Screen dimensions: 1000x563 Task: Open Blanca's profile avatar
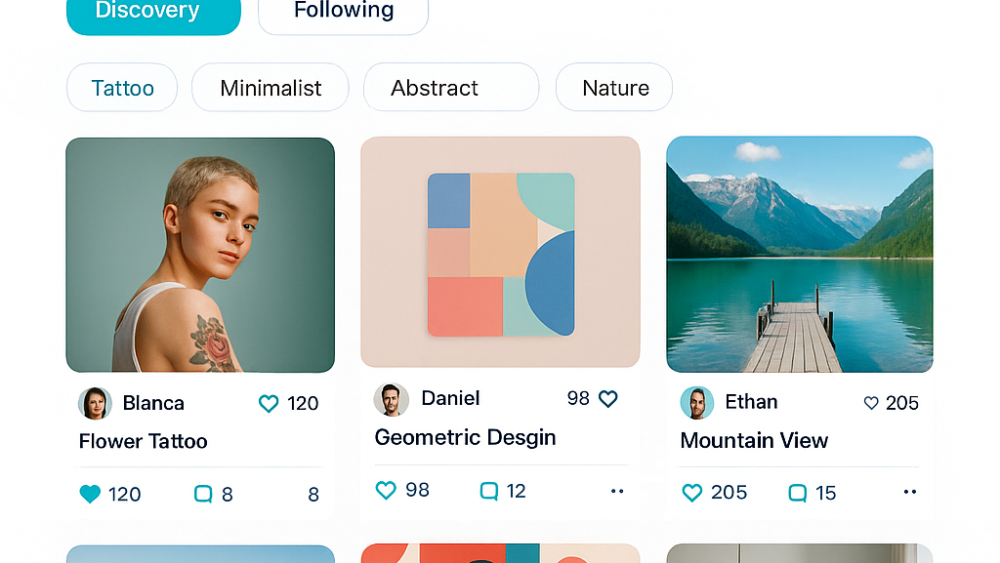coord(95,403)
